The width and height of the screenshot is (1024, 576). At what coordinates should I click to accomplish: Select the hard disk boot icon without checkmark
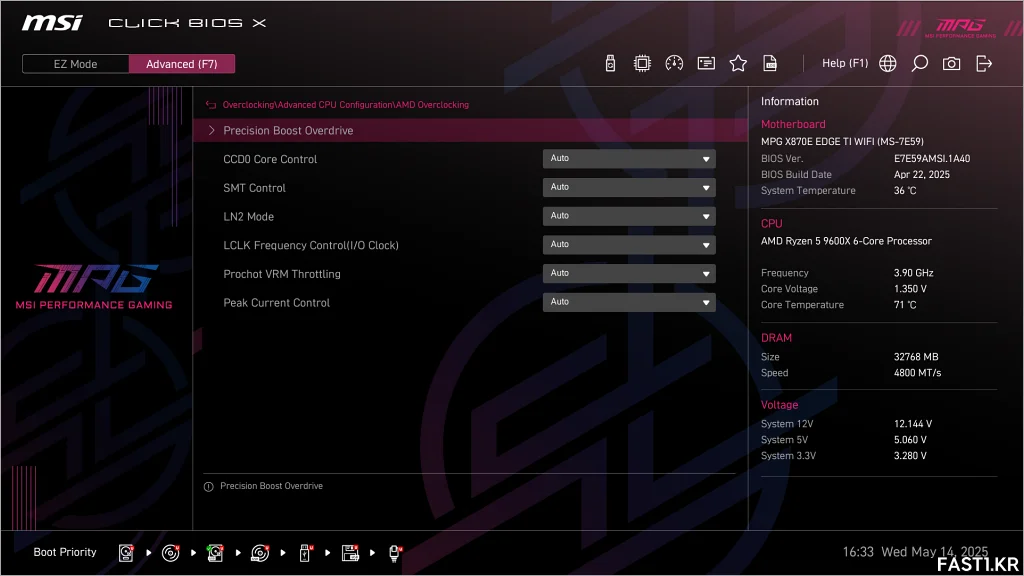[x=126, y=553]
